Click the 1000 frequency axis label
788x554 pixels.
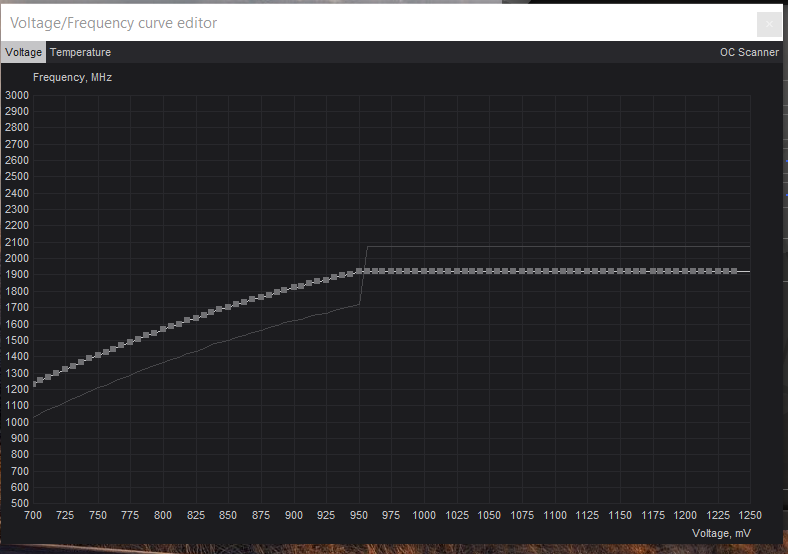coord(17,422)
